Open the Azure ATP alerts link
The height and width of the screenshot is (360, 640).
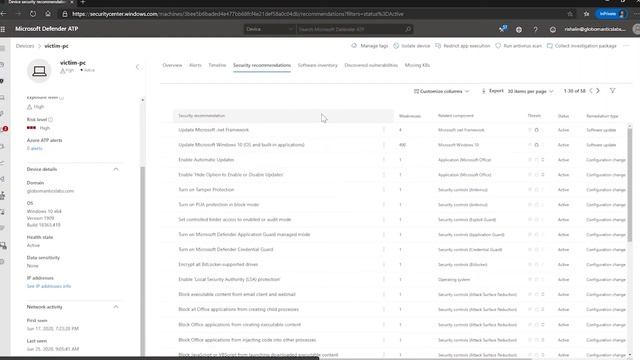[34, 148]
